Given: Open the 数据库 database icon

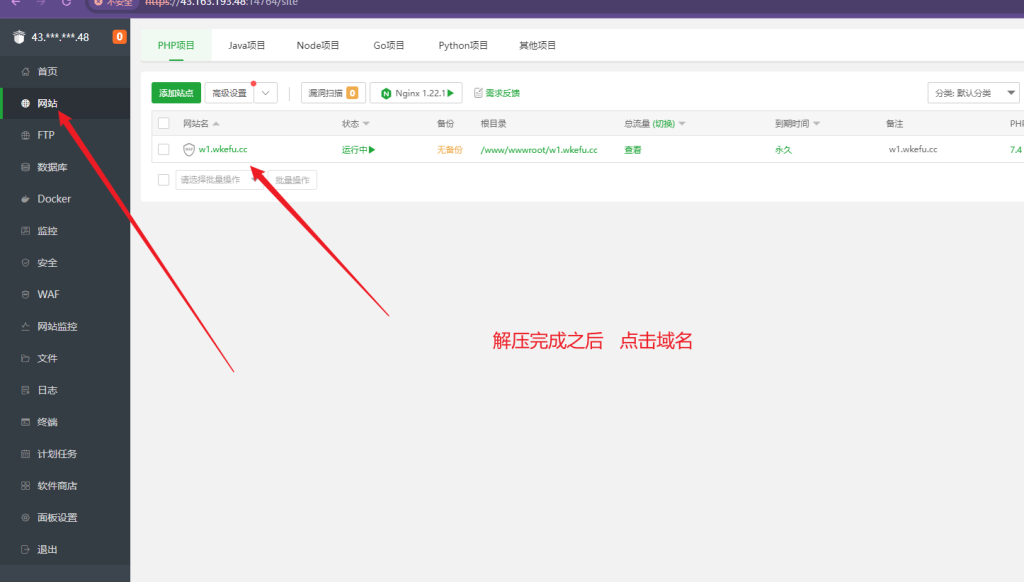Looking at the screenshot, I should tap(25, 167).
